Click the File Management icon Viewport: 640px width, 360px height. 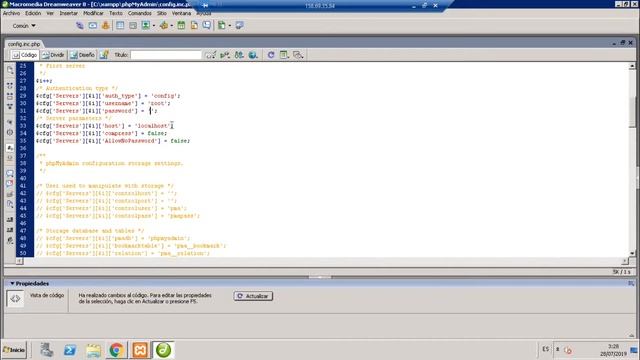point(239,55)
